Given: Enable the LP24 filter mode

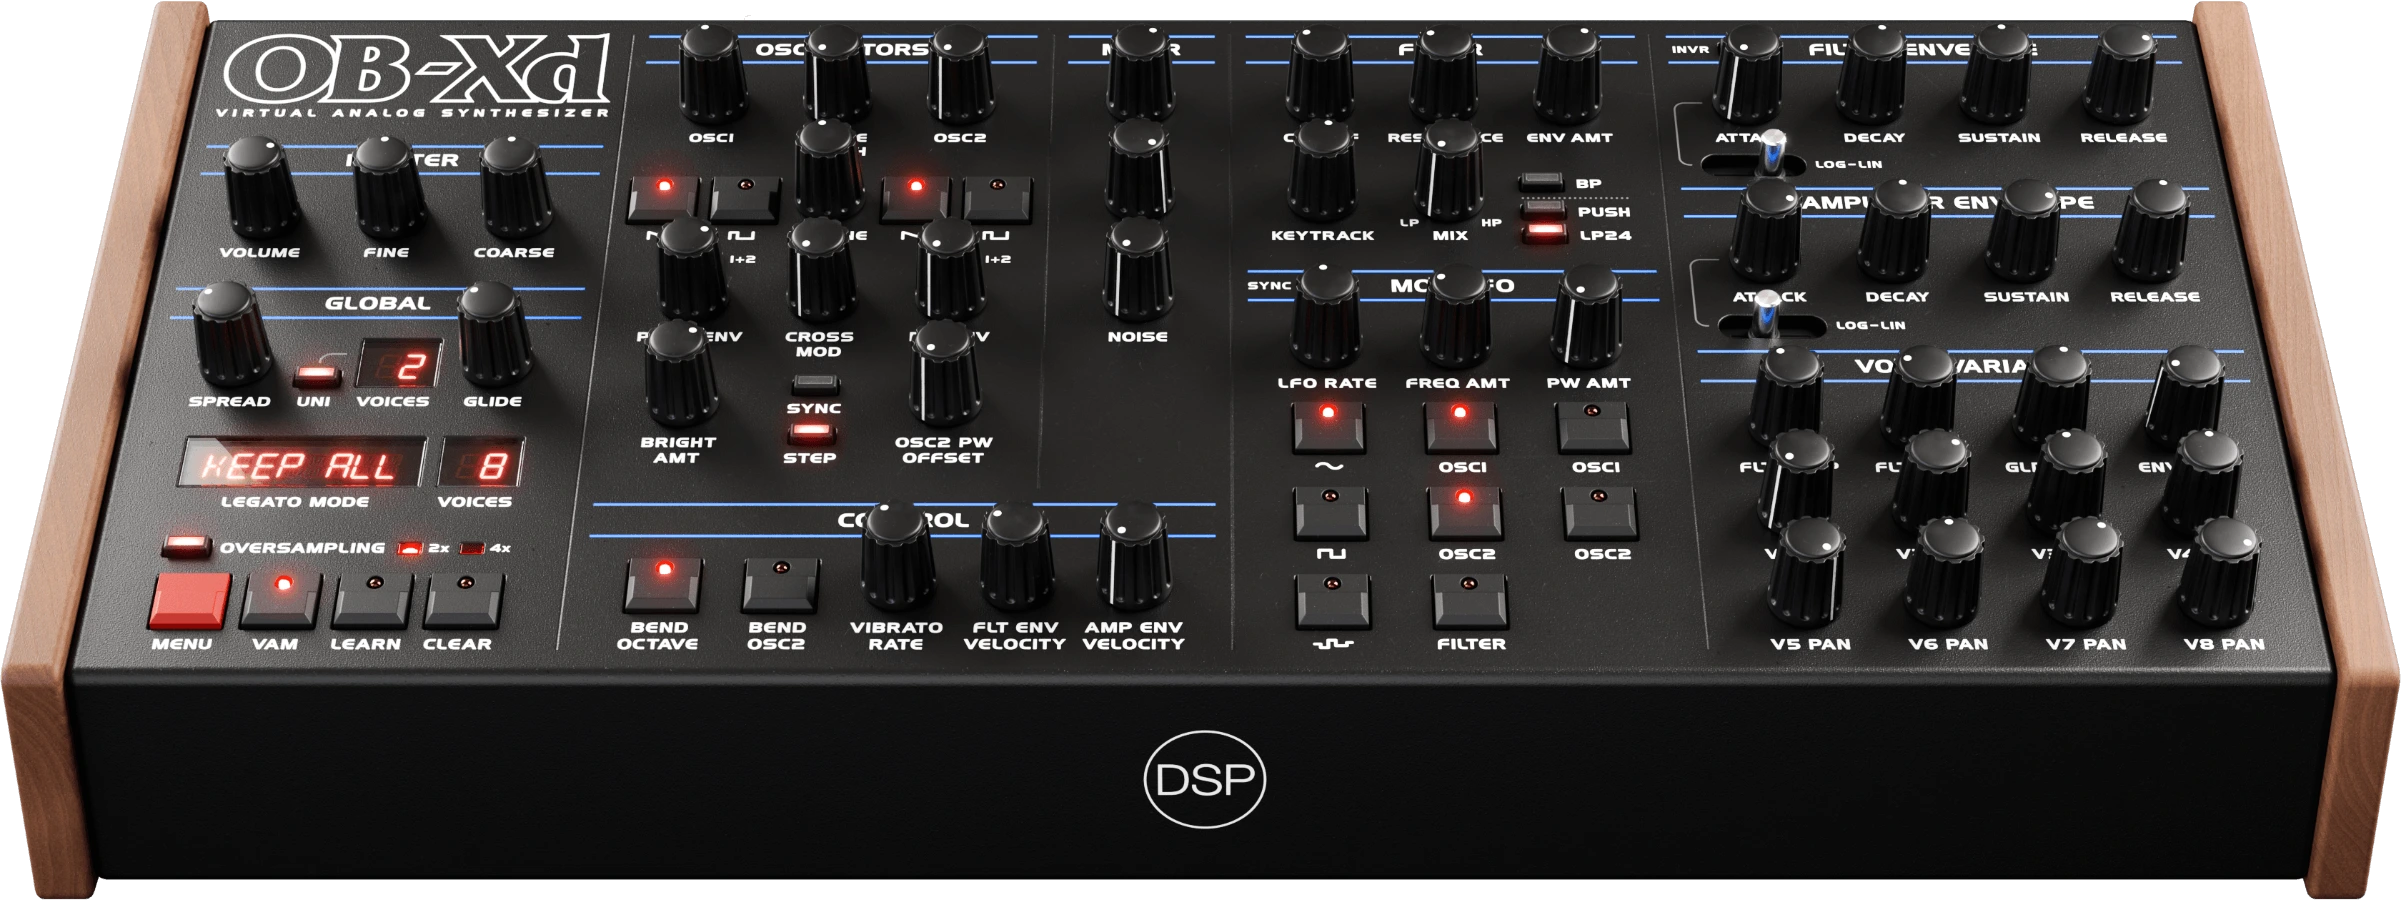Looking at the screenshot, I should pos(1545,231).
